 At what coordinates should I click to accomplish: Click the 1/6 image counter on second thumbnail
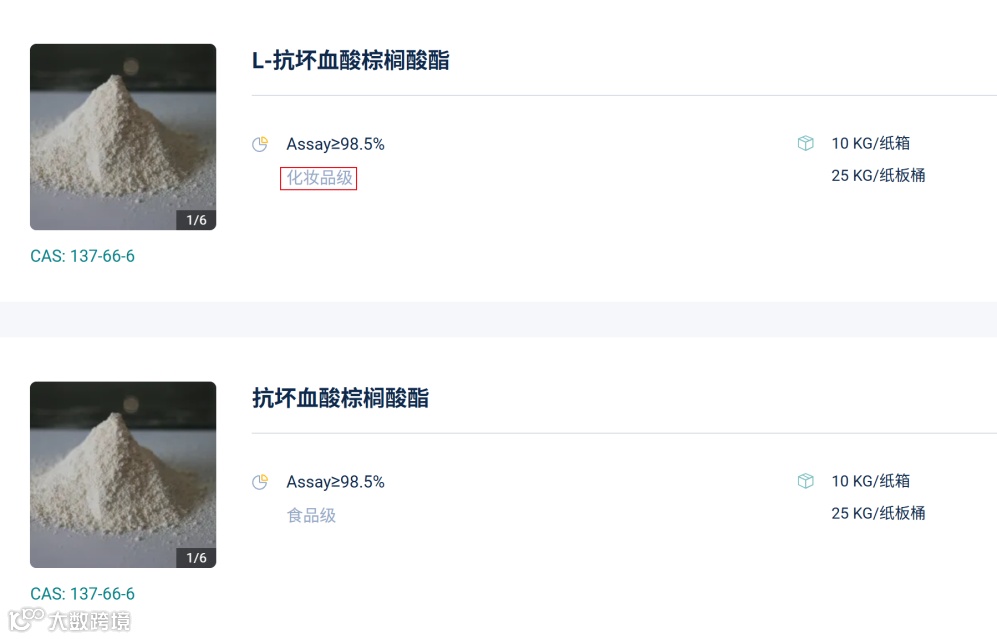(196, 558)
